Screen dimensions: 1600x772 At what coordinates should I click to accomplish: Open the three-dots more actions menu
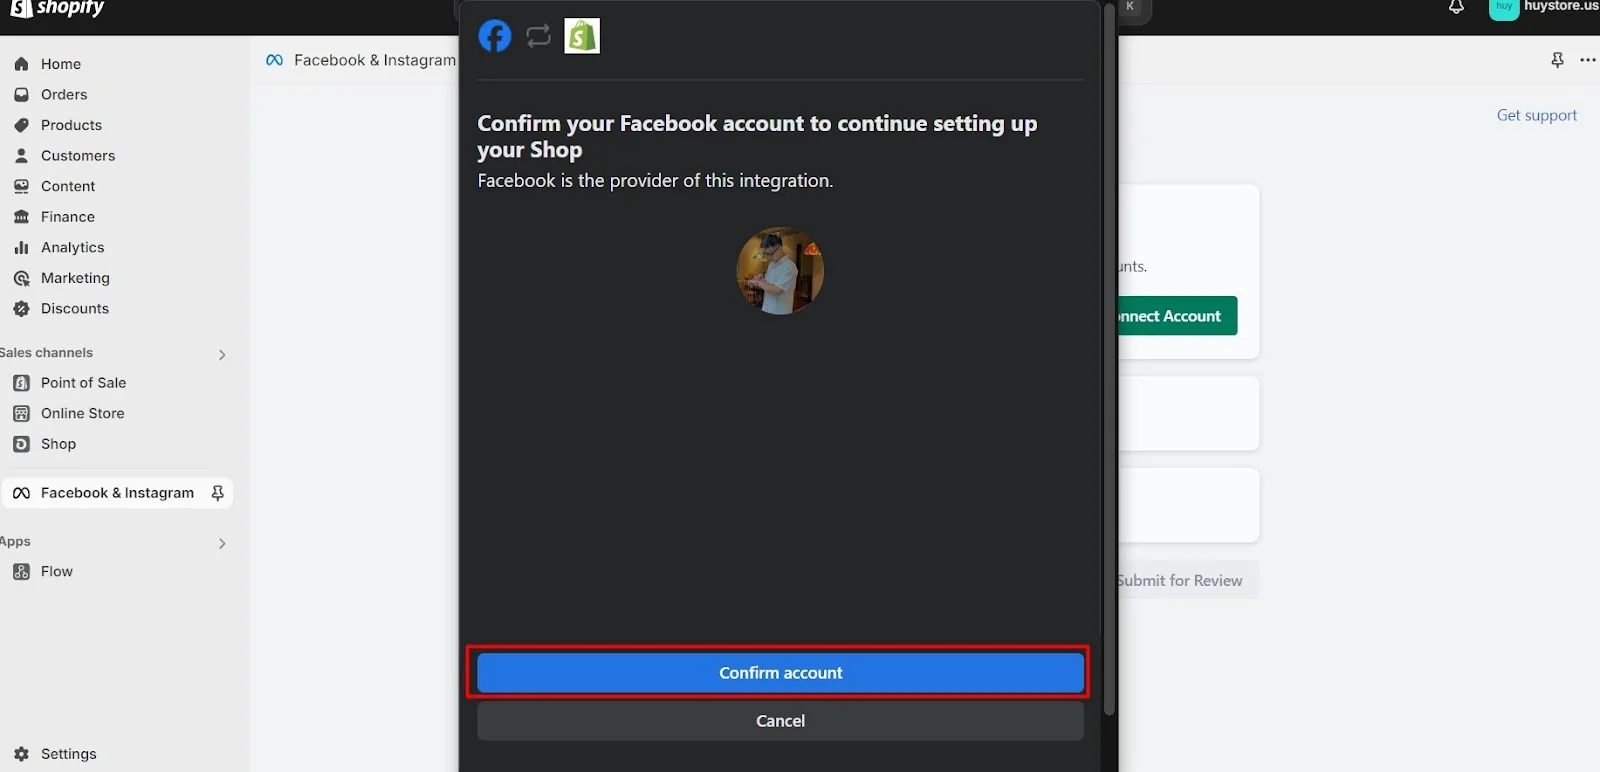point(1588,60)
